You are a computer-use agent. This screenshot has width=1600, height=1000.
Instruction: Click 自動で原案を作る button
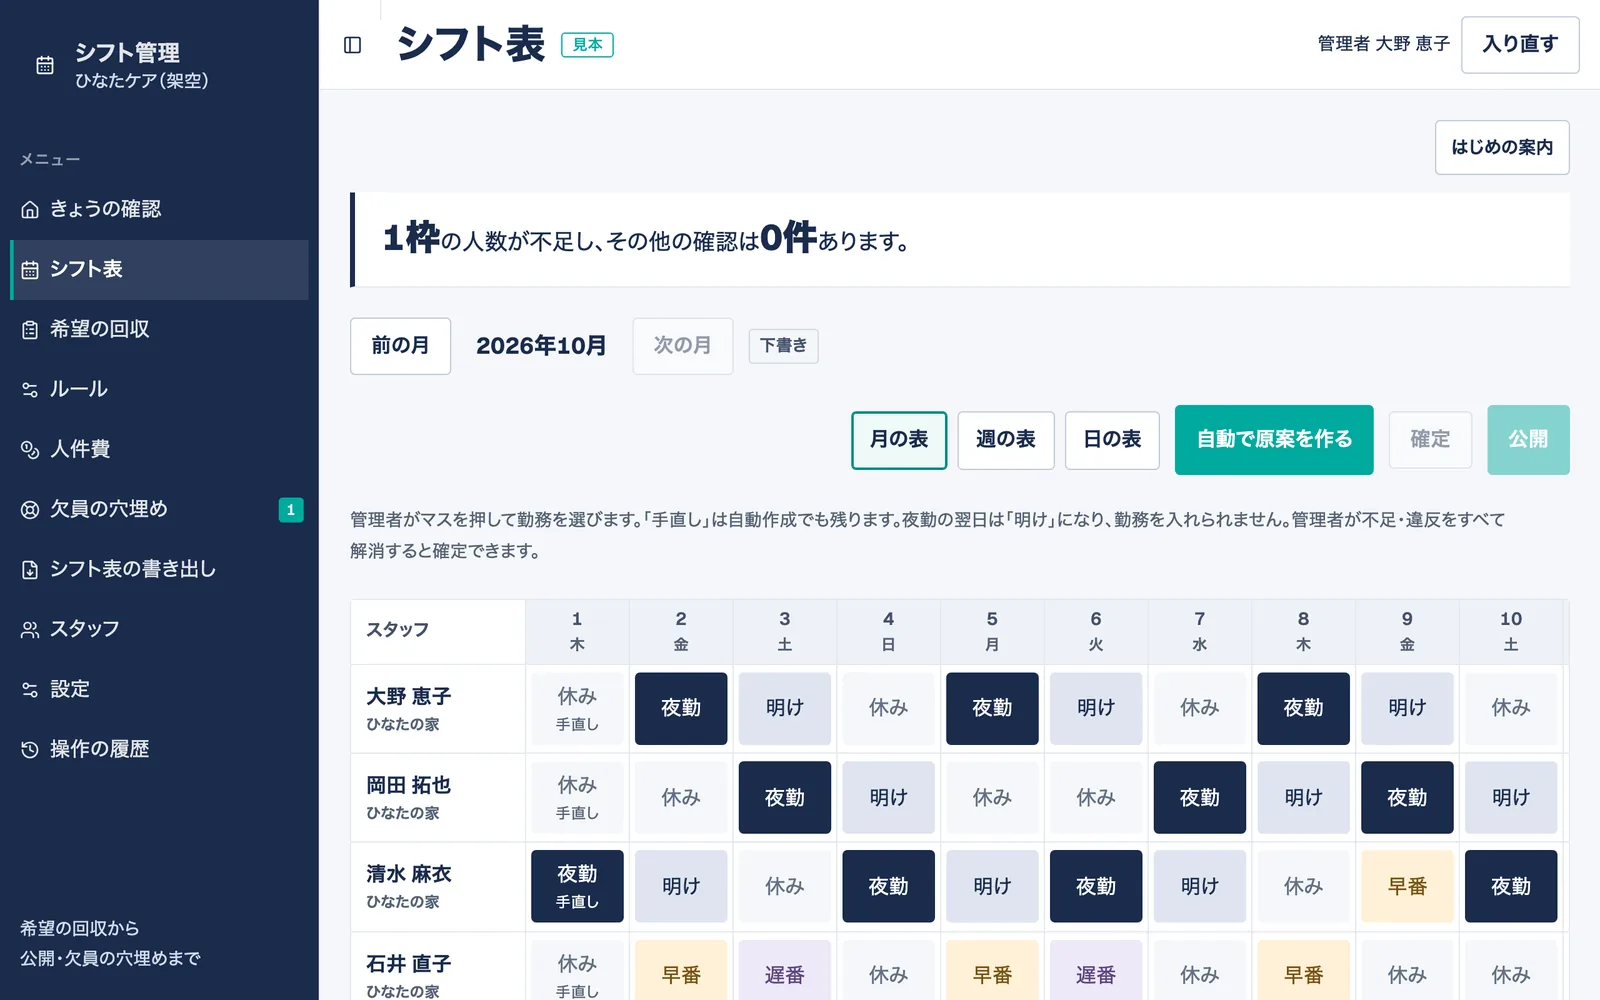pos(1274,440)
